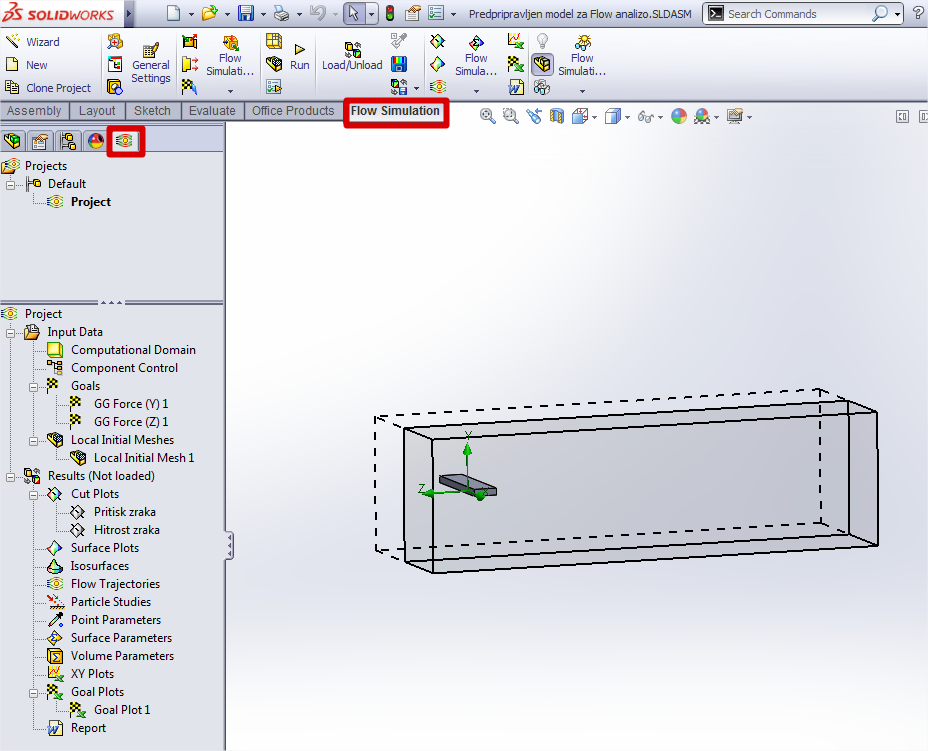928x751 pixels.
Task: Click the Load/Unload results icon
Action: coord(352,57)
